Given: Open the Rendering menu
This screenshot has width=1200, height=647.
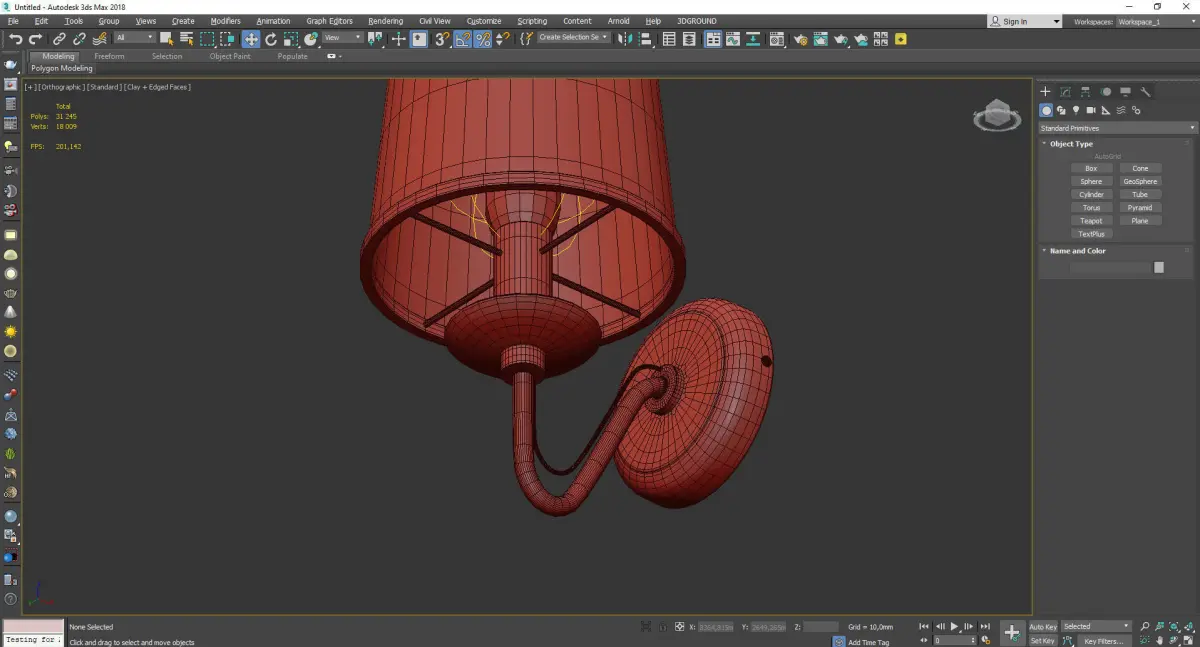Looking at the screenshot, I should coord(385,21).
